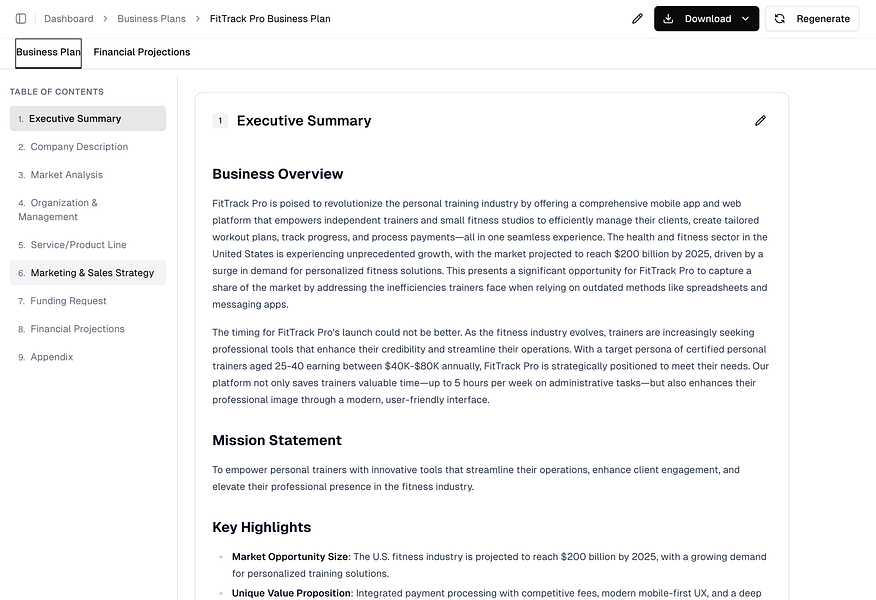Open Organization & Management contents entry

coord(88,209)
